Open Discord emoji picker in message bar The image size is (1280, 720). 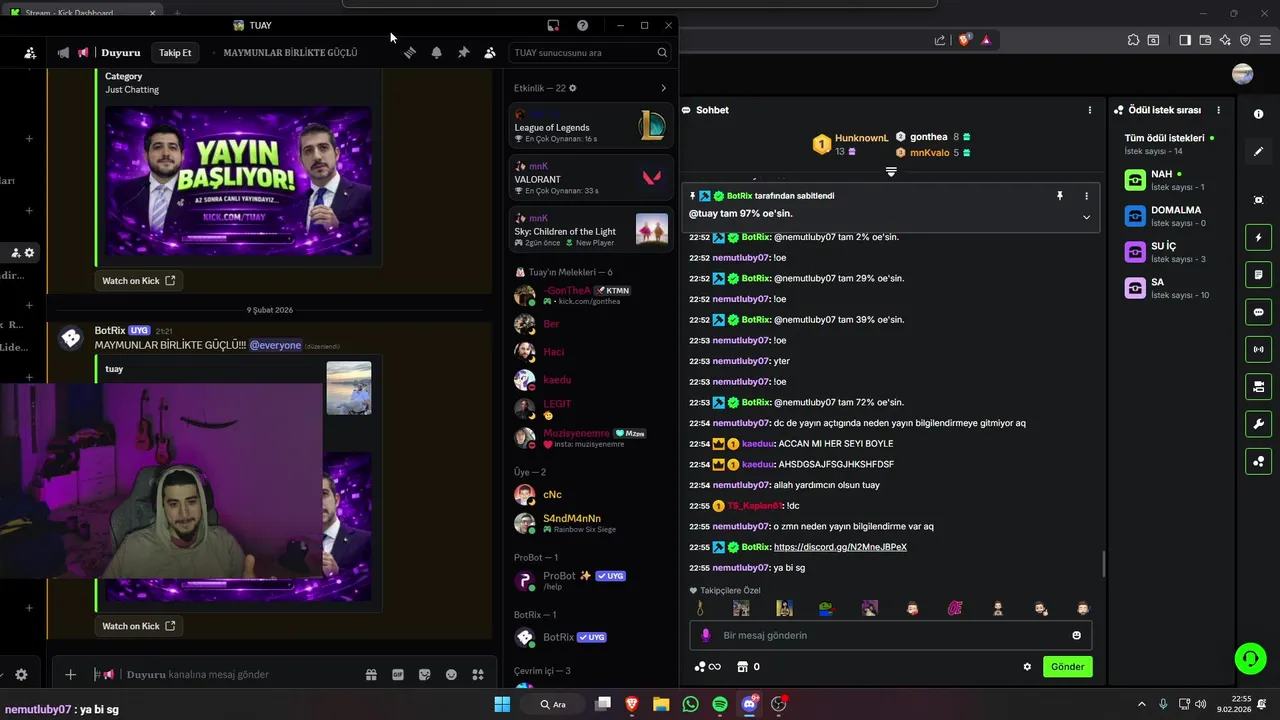click(x=451, y=675)
